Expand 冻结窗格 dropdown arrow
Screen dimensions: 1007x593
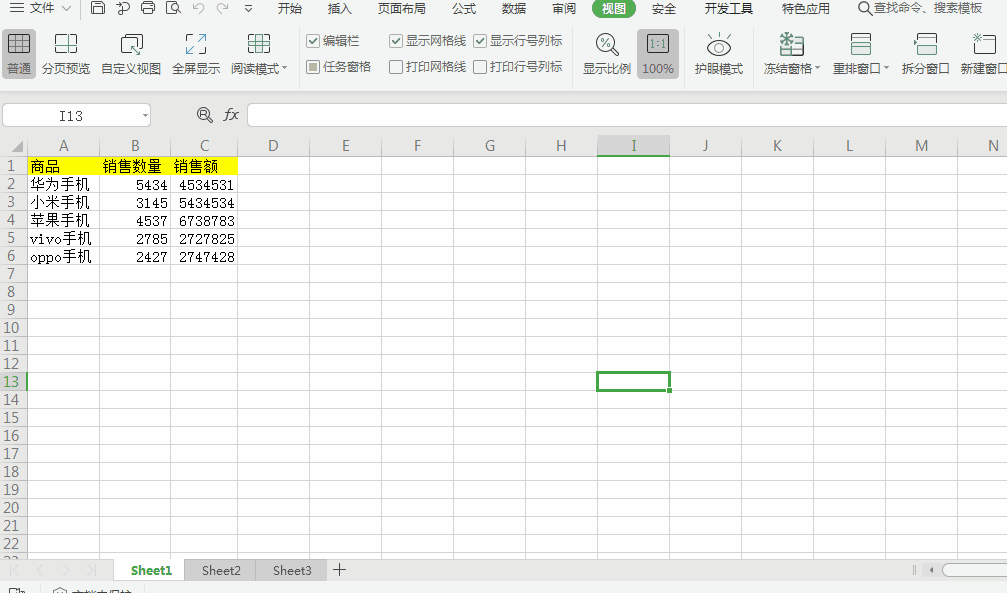pos(818,68)
